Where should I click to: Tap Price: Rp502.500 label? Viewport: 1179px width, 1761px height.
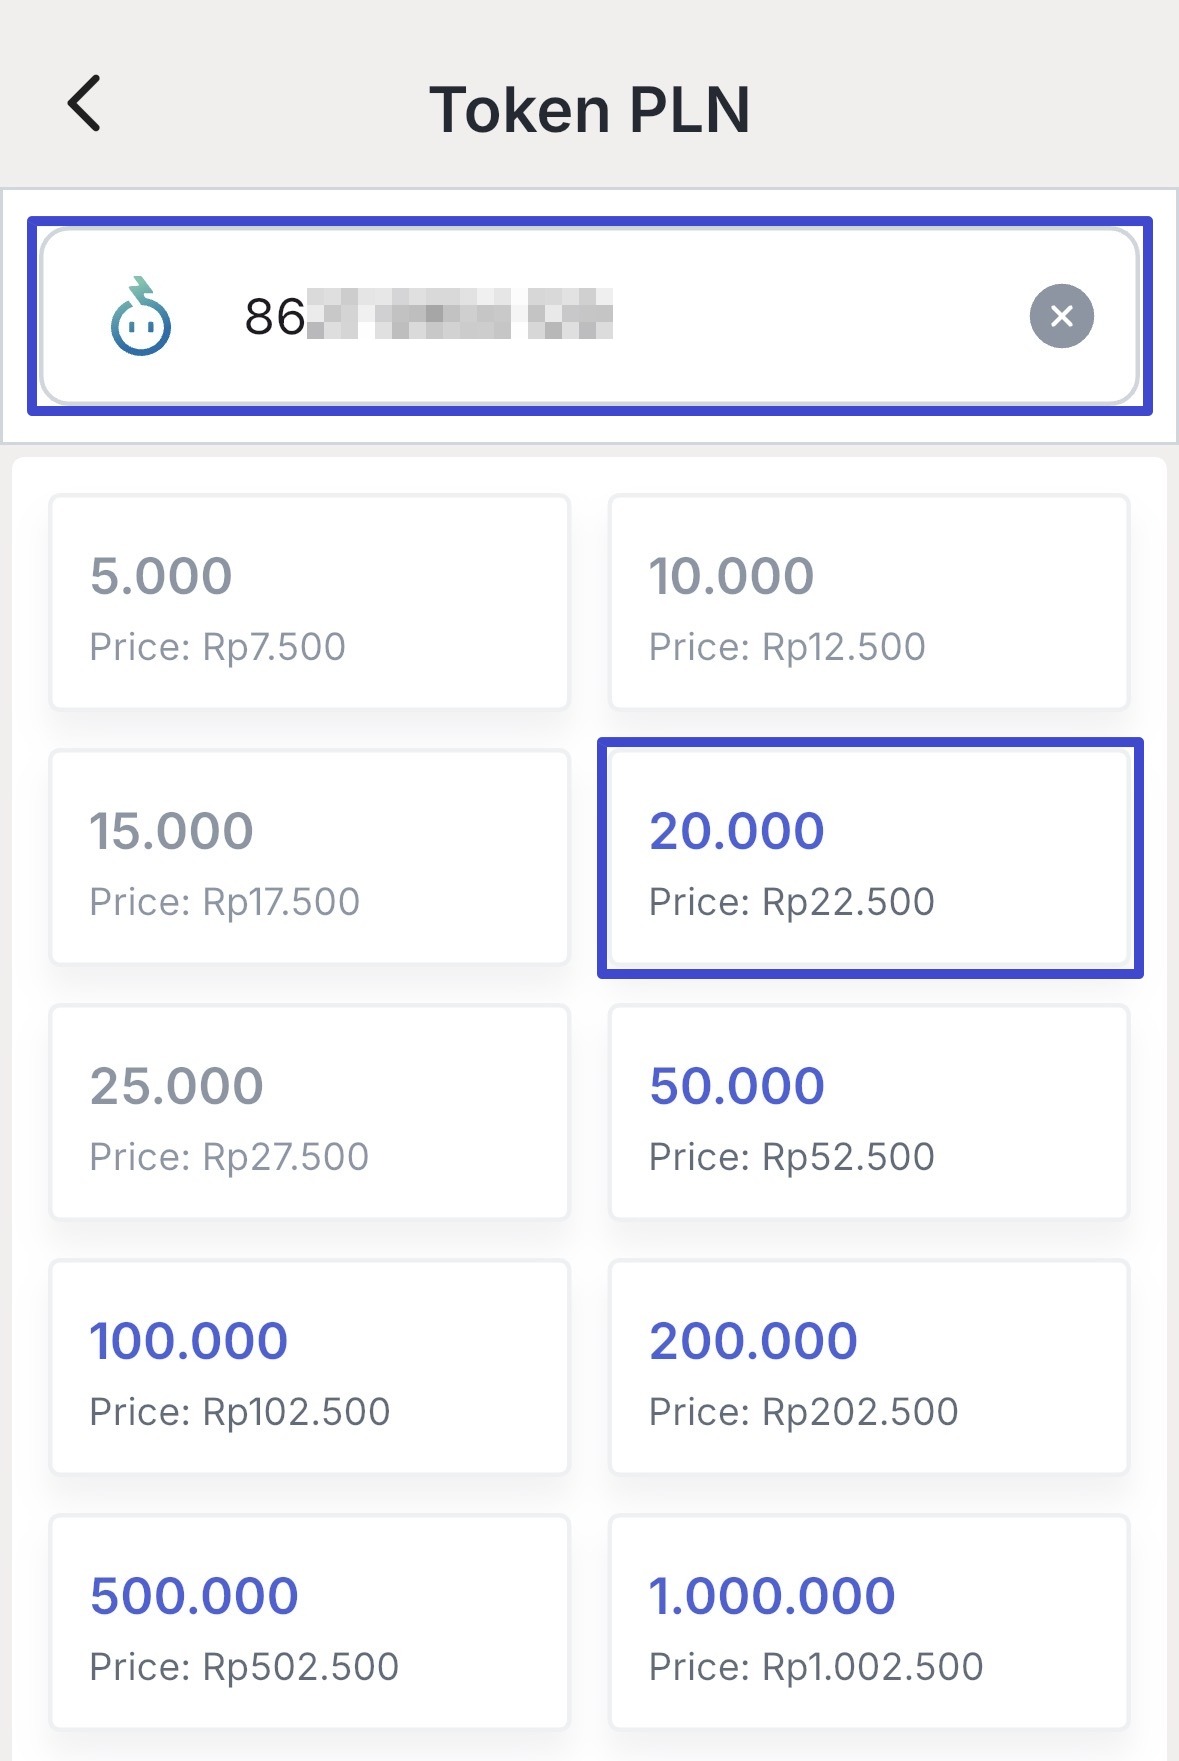pyautogui.click(x=244, y=1667)
